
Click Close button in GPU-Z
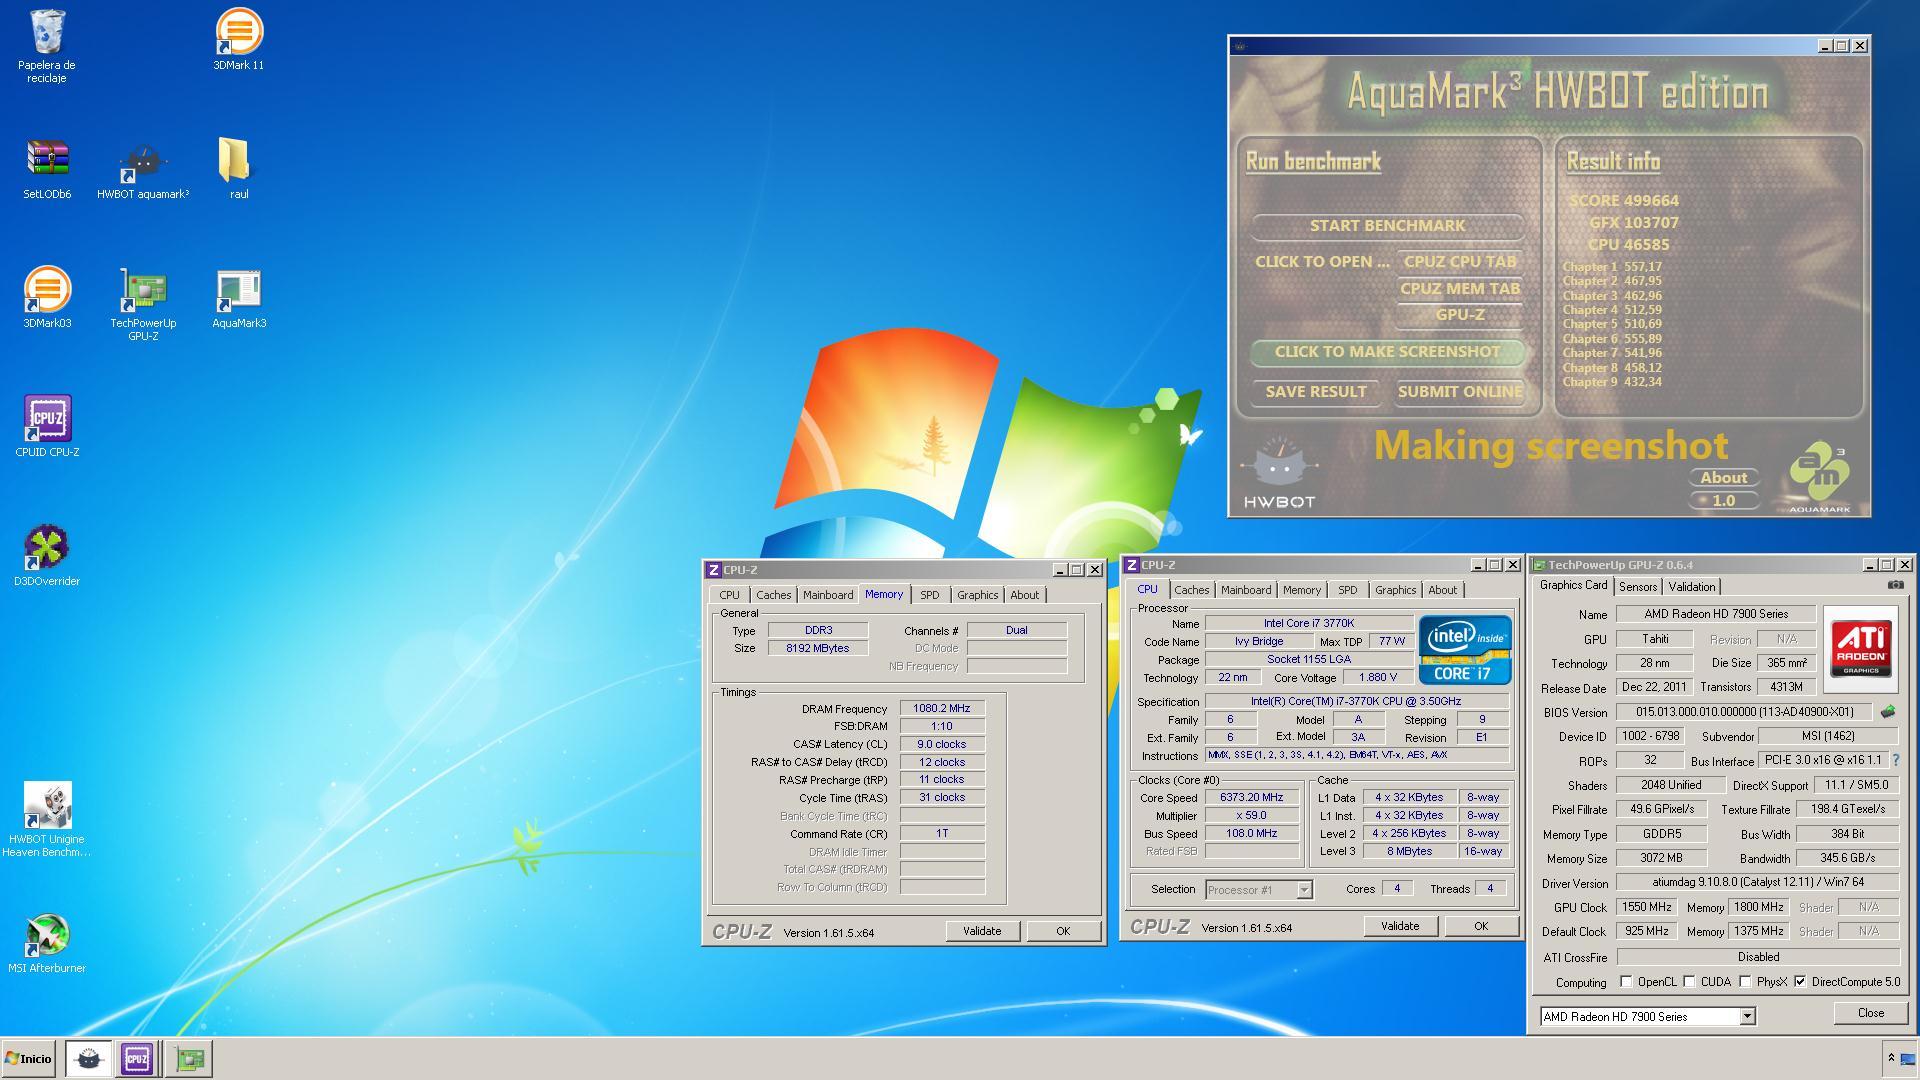[x=1871, y=1013]
